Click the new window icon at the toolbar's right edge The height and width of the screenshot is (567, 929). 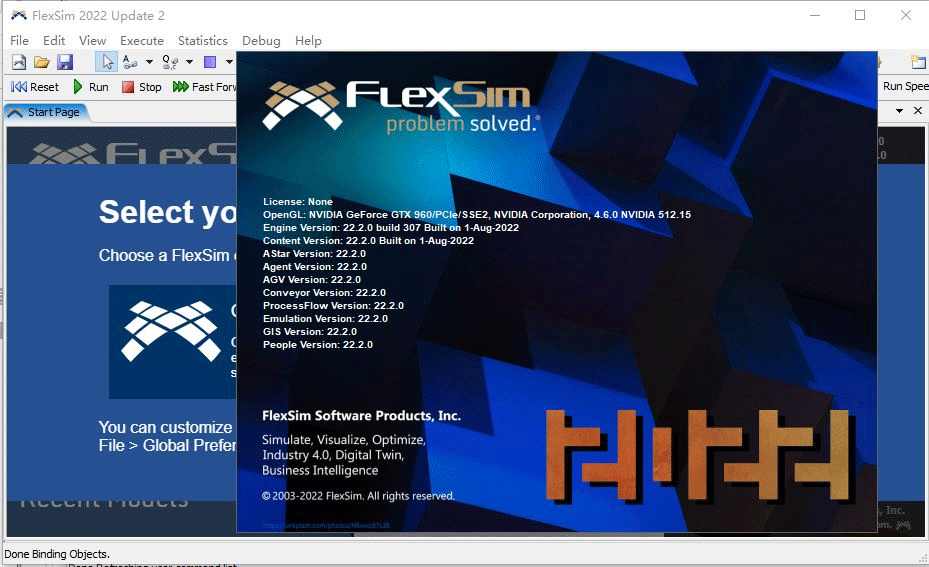[x=918, y=62]
